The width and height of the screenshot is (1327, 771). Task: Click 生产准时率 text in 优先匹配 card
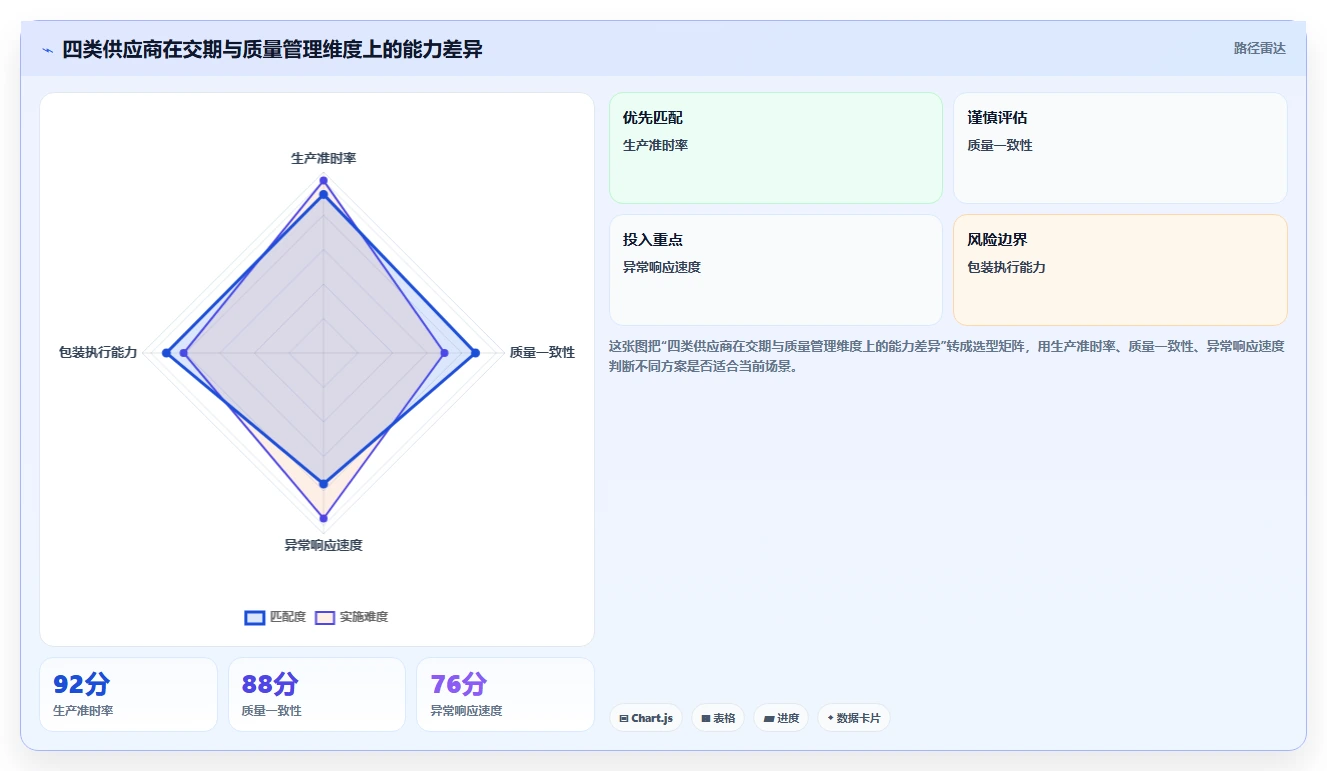click(x=656, y=145)
